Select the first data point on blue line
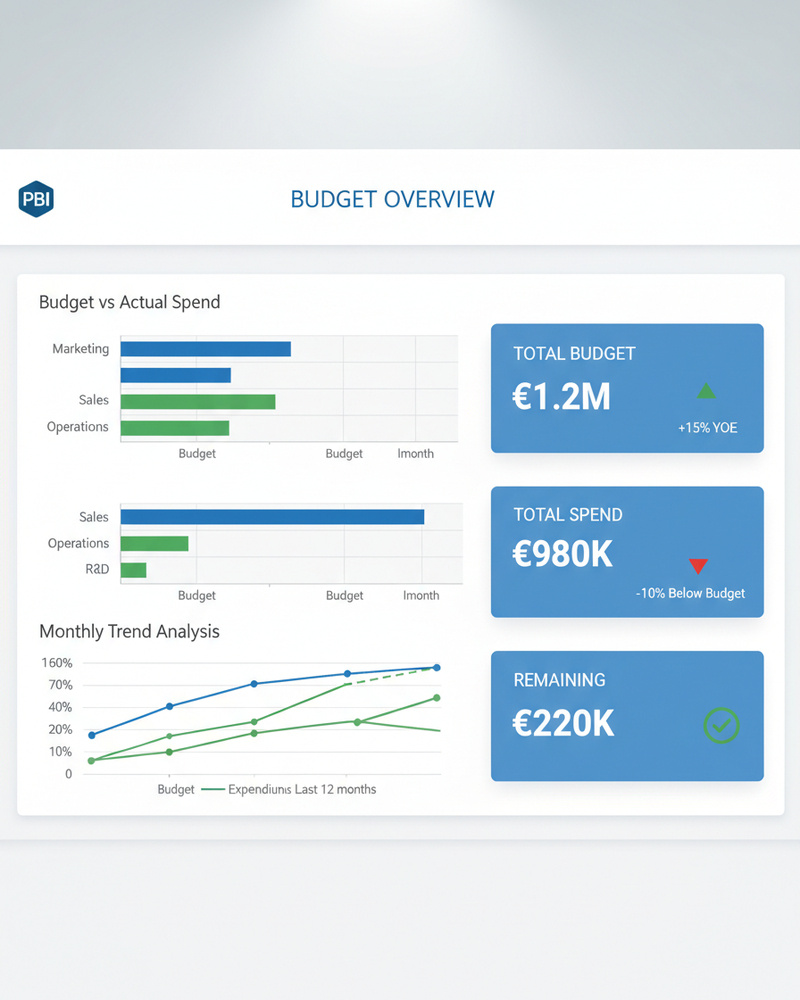 pyautogui.click(x=92, y=735)
